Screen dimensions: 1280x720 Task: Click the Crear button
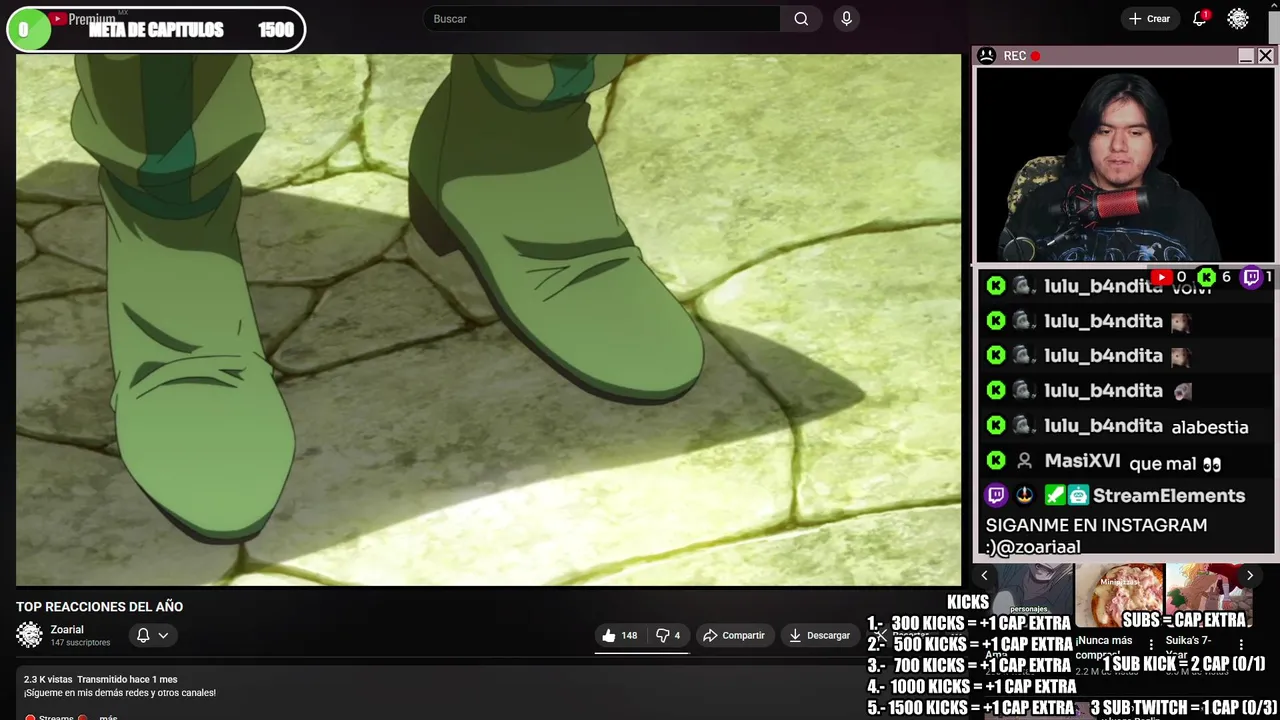pyautogui.click(x=1149, y=19)
